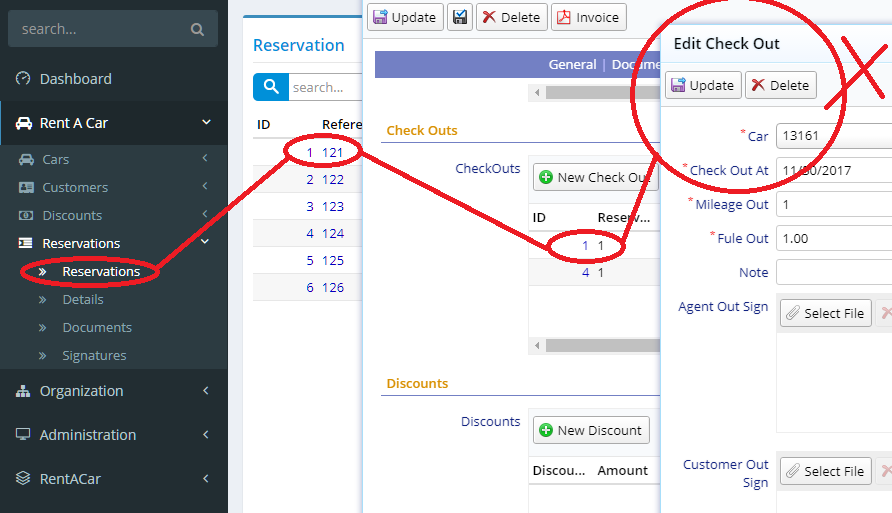Open reservation reference 123

click(333, 206)
